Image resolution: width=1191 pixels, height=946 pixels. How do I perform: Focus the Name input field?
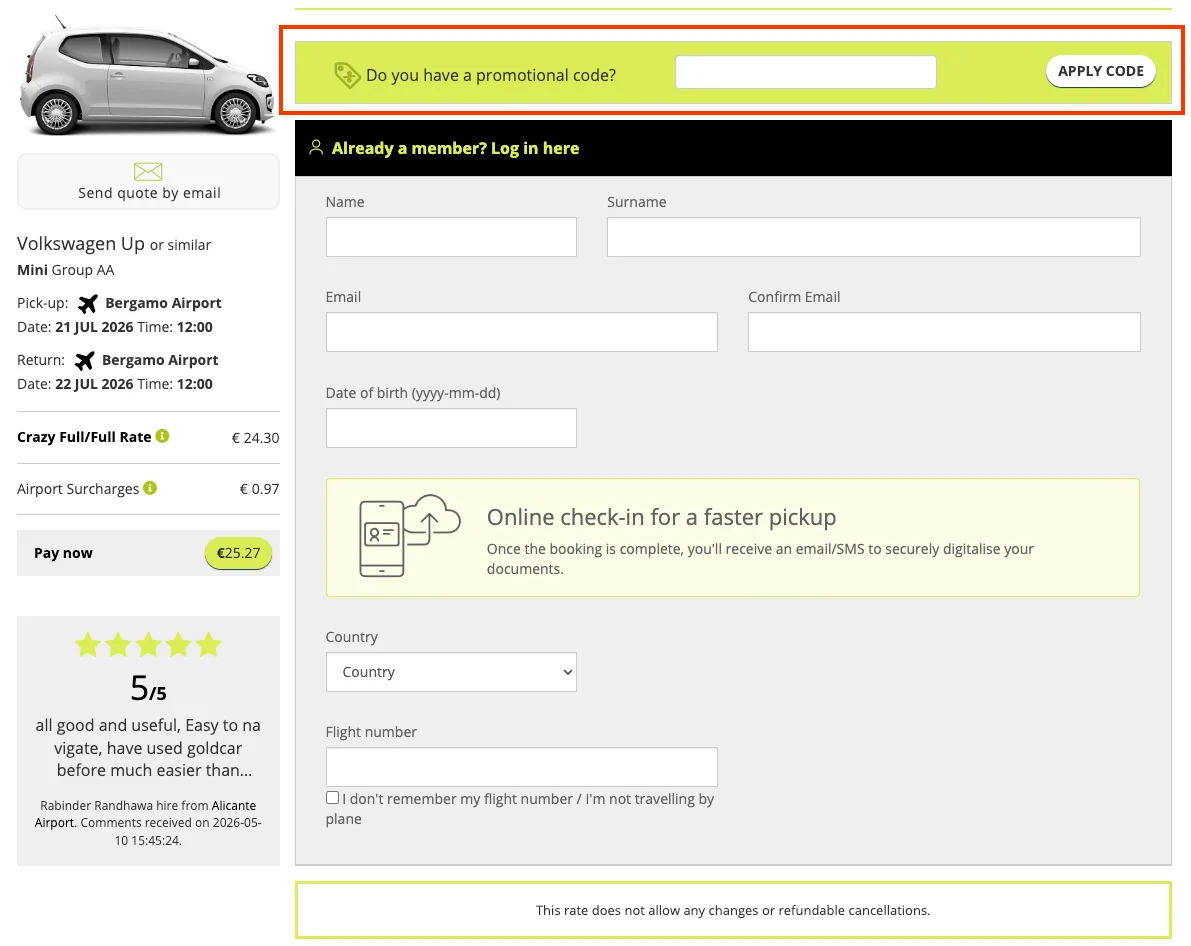[x=451, y=237]
